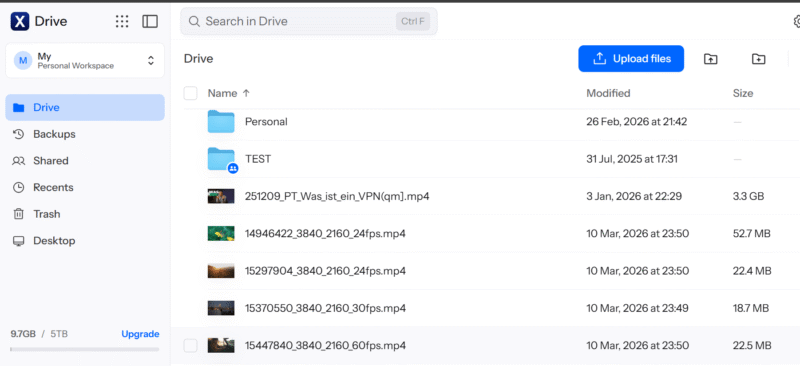Click the TEST shared folder icon
This screenshot has height=366, width=800.
point(221,159)
